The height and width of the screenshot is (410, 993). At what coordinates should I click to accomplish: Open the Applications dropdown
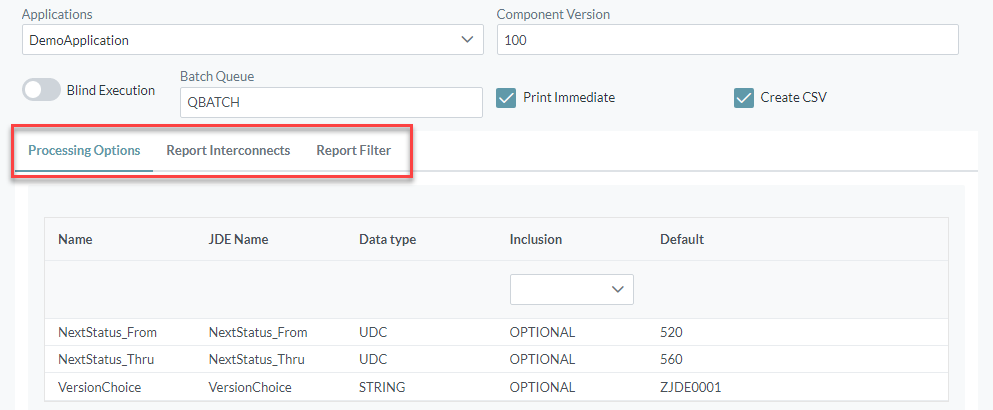coord(252,40)
